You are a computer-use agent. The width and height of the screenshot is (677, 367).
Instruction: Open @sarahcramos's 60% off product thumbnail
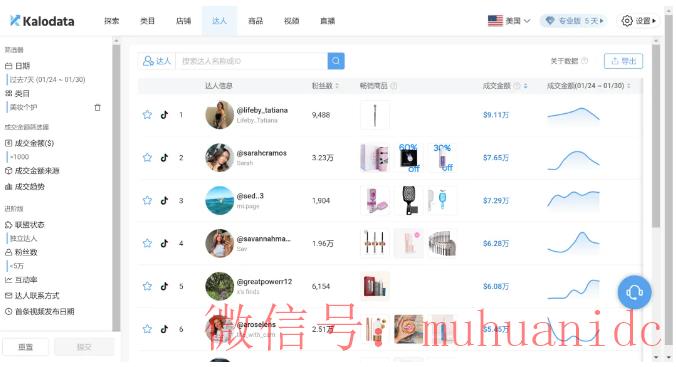coord(409,158)
